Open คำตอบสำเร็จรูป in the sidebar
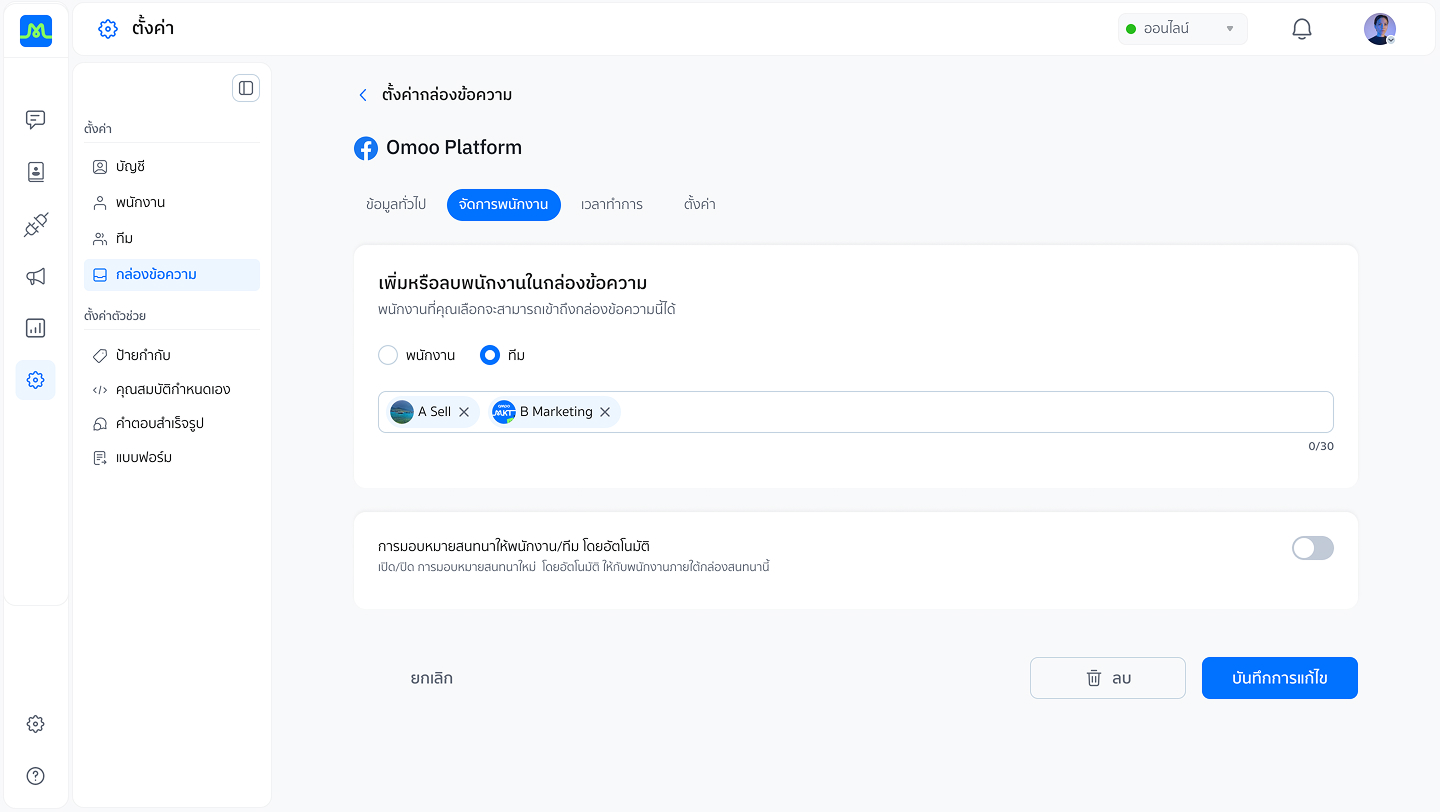Screen dimensions: 1440x812 pos(172,424)
